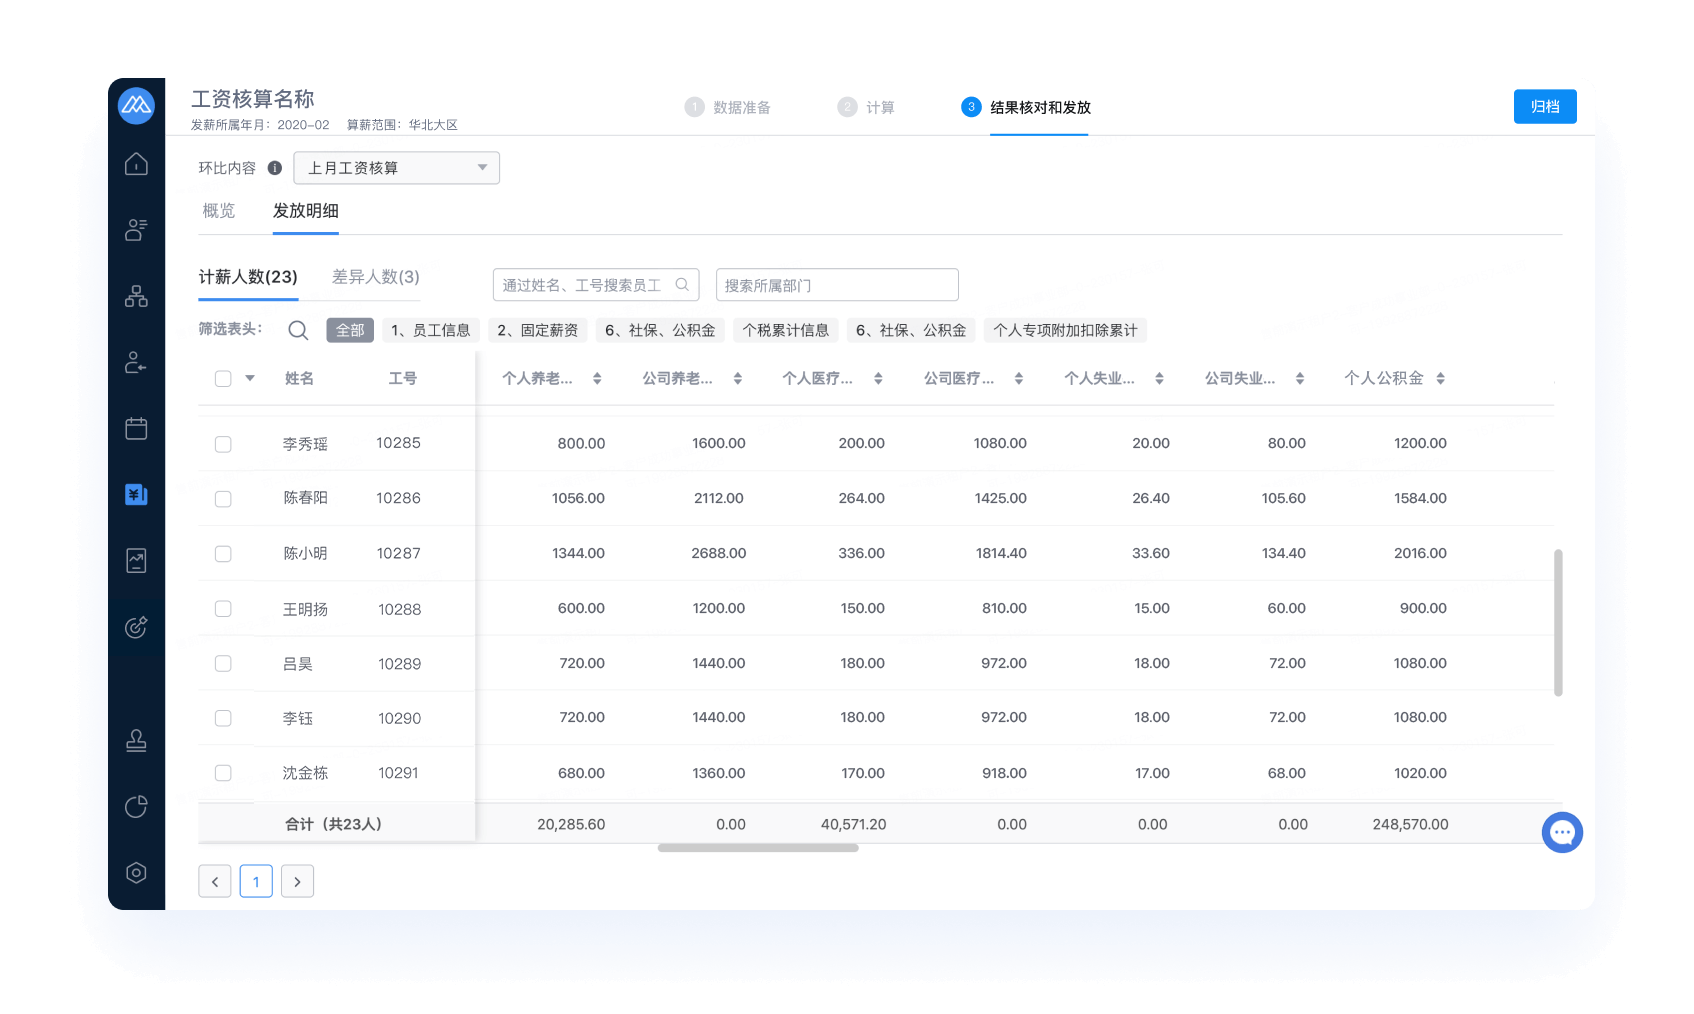1694x1014 pixels.
Task: Focus the 搜索所属部门 field
Action: coord(837,285)
